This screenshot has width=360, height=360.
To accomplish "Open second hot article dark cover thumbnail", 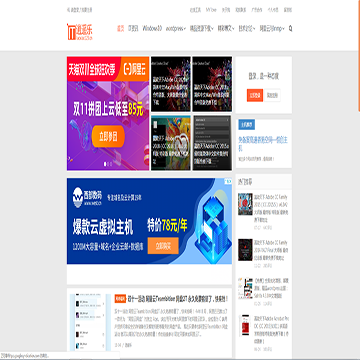I will point(245,250).
